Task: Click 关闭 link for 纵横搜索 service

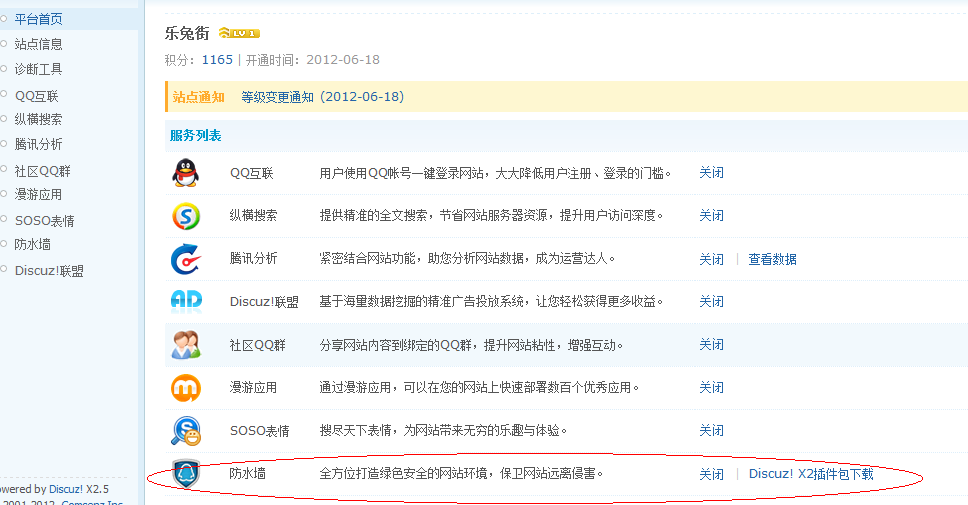Action: point(711,215)
